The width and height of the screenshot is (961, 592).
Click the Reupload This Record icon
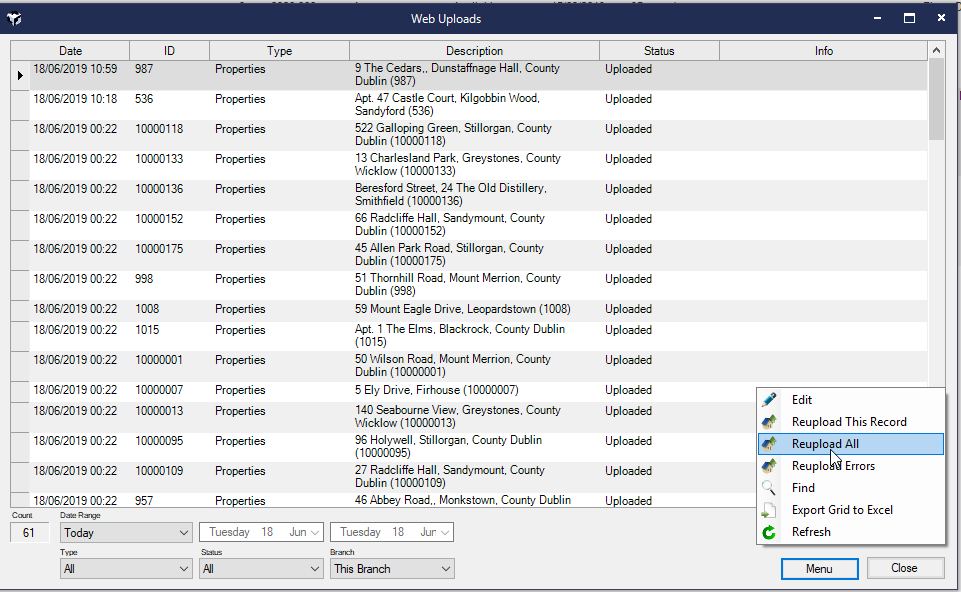click(x=769, y=422)
